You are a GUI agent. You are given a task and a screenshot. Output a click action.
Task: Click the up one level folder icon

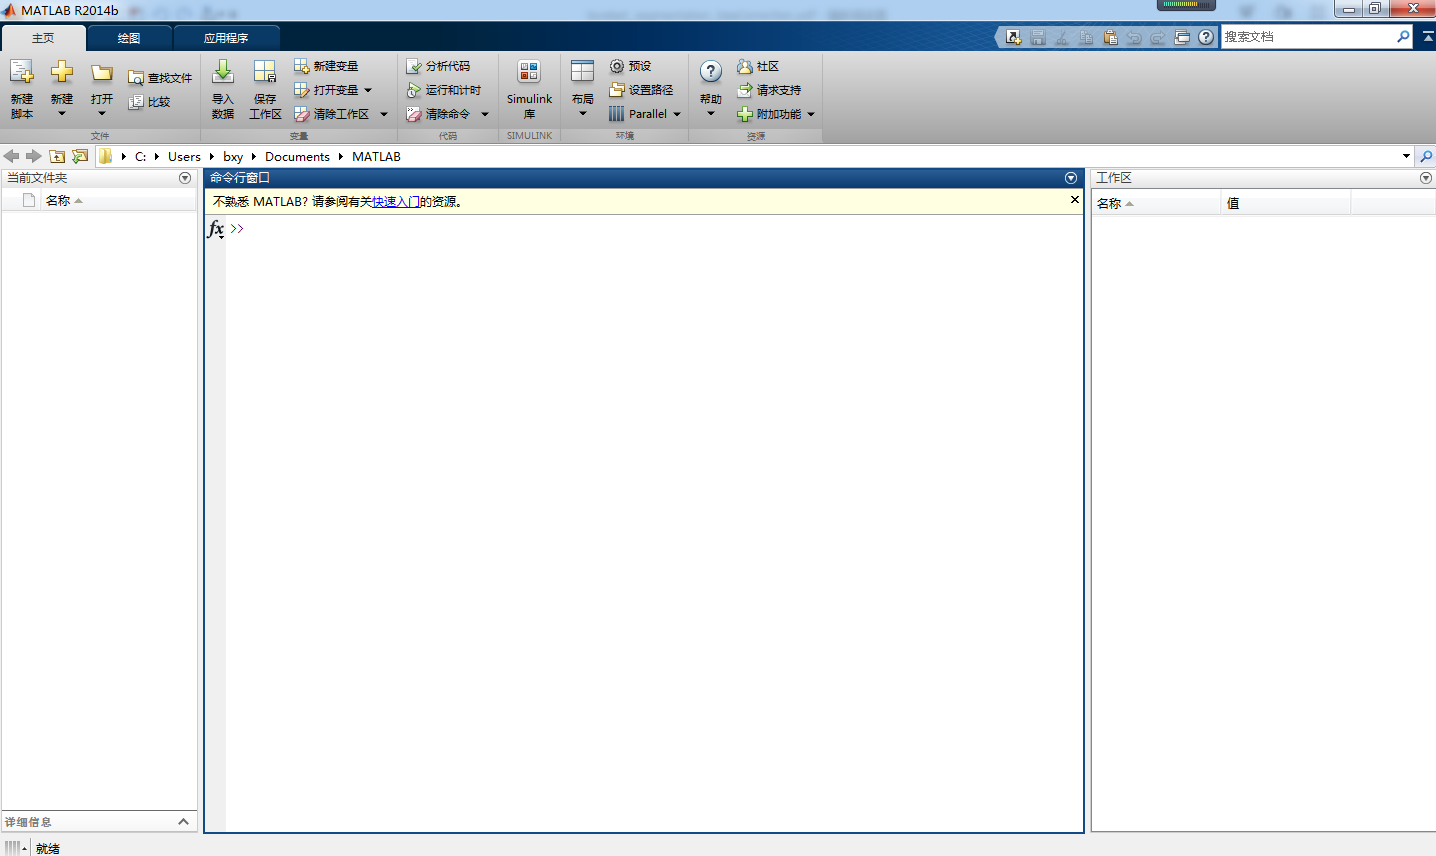(x=57, y=156)
